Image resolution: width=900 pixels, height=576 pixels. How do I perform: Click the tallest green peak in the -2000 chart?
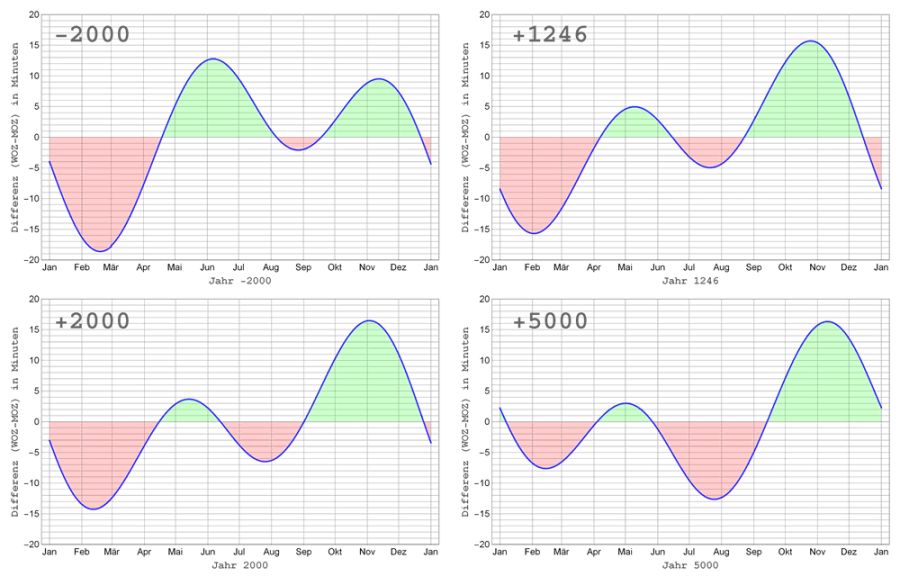pos(212,100)
